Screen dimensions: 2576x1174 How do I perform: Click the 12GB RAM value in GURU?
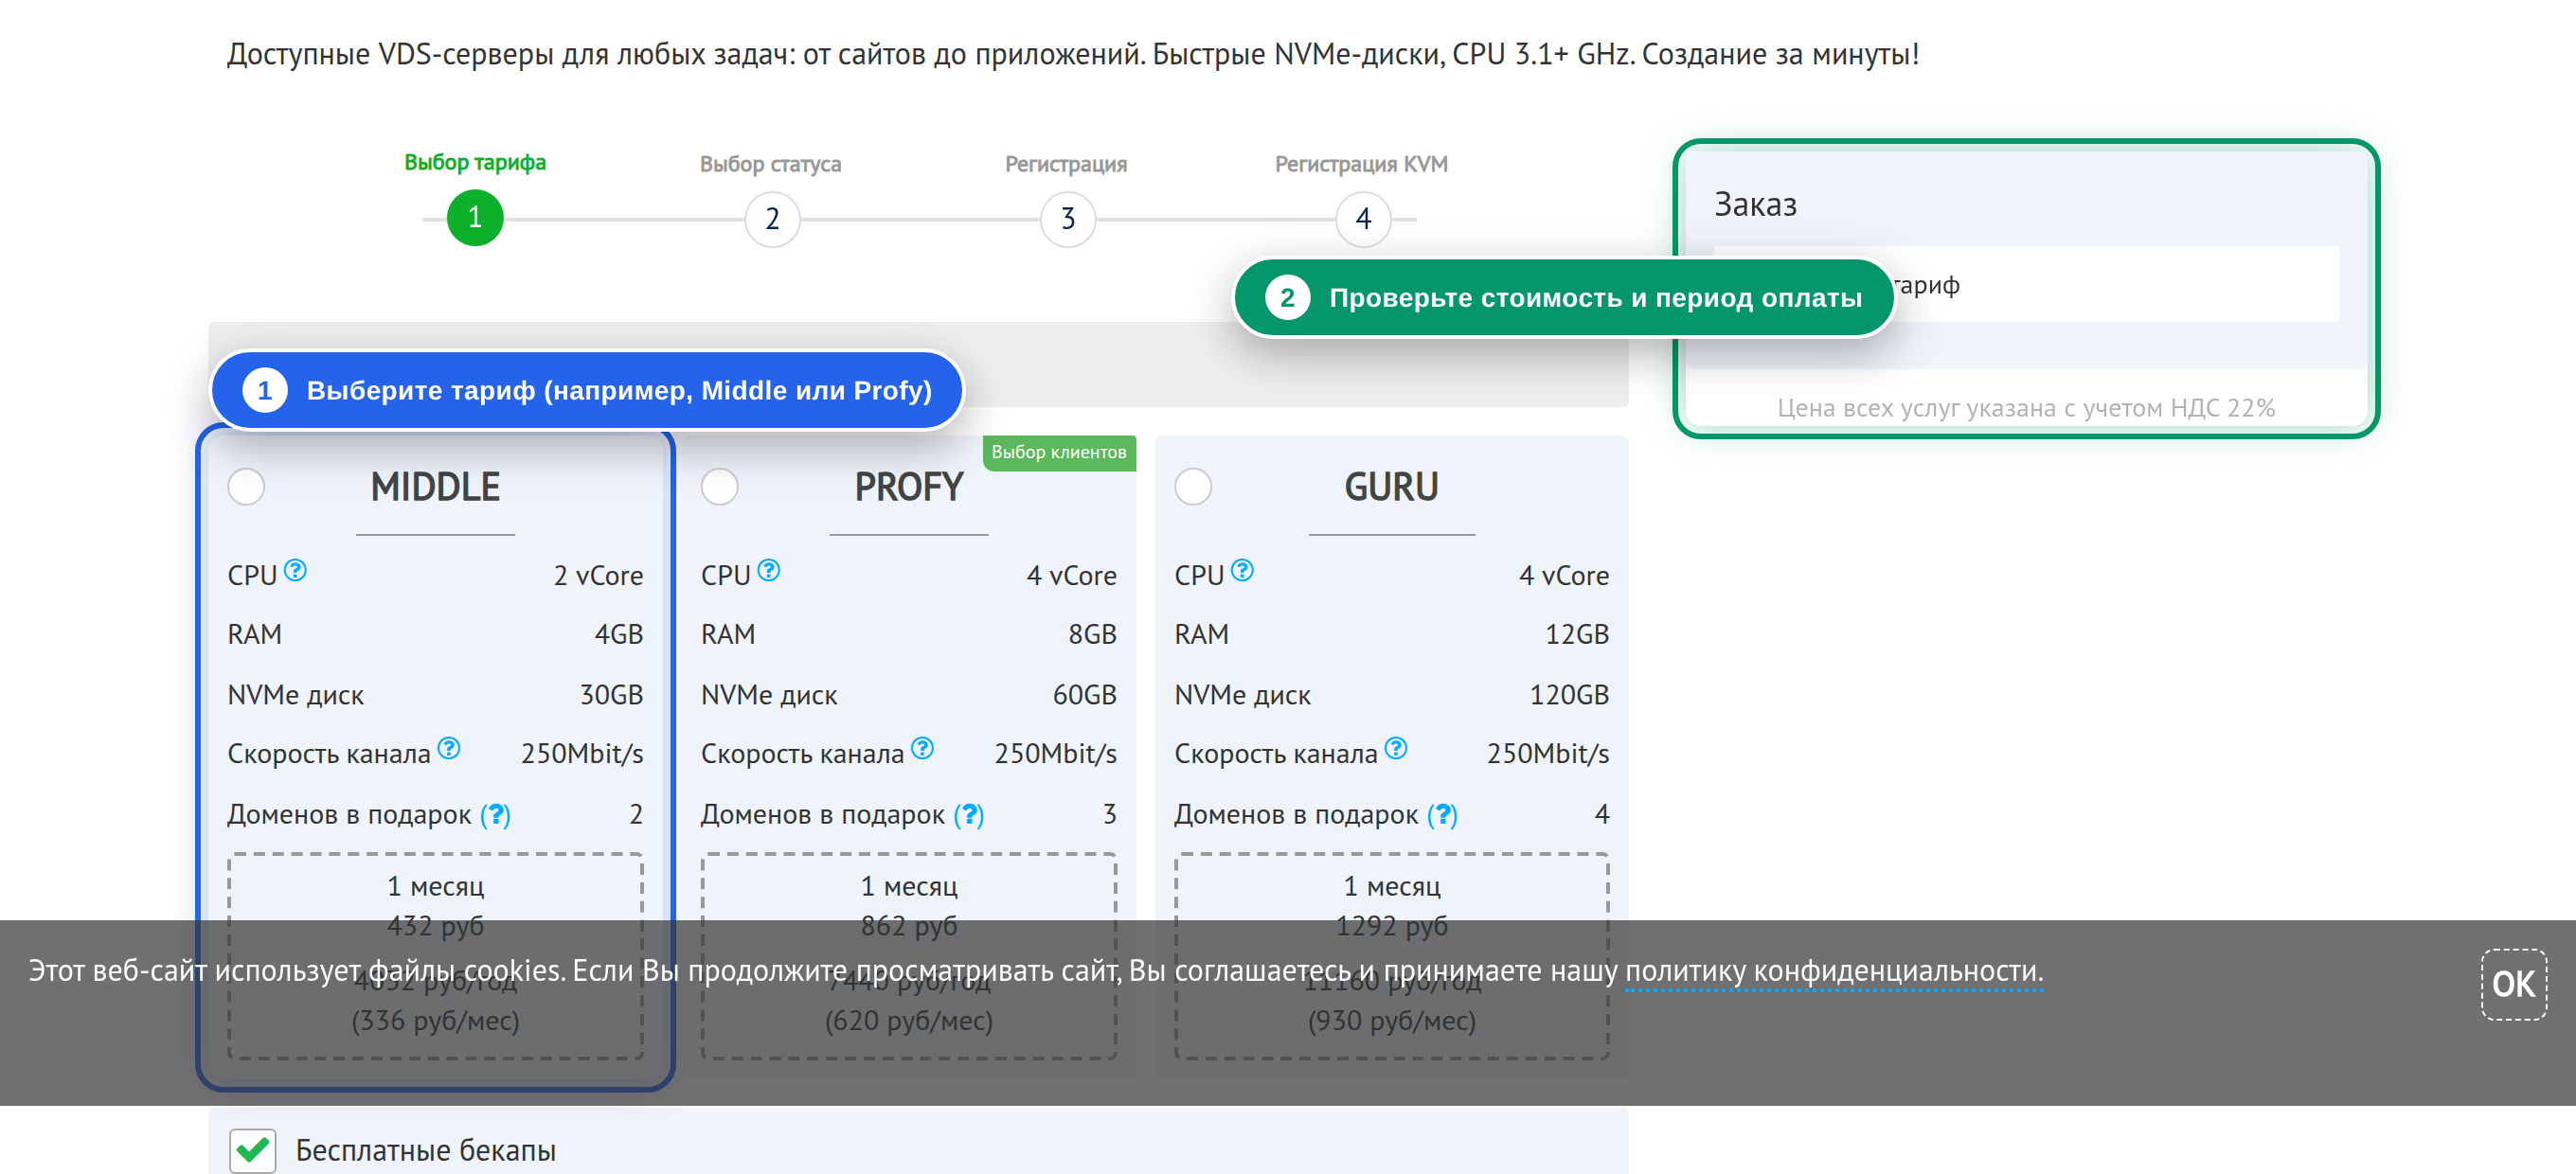(x=1576, y=635)
